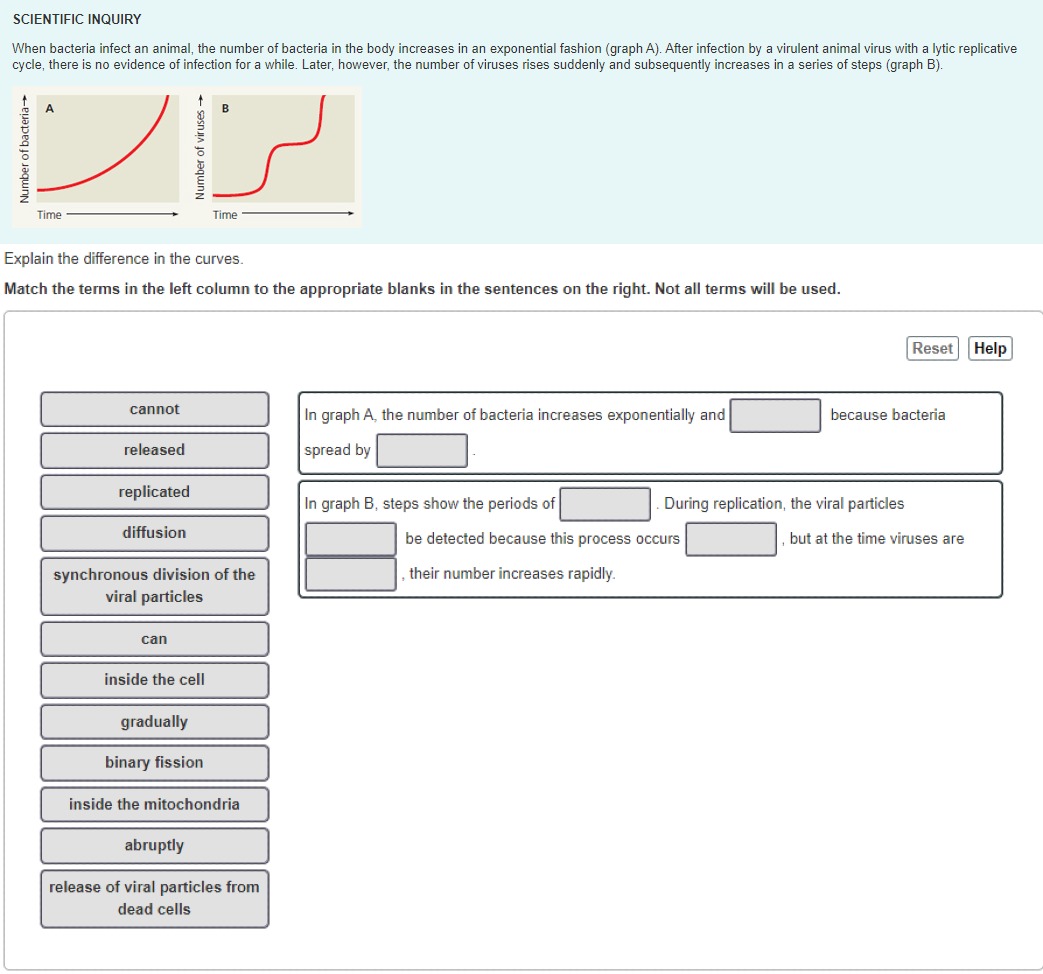Click the blank before "be detected because"
This screenshot has width=1043, height=974.
pyautogui.click(x=349, y=539)
